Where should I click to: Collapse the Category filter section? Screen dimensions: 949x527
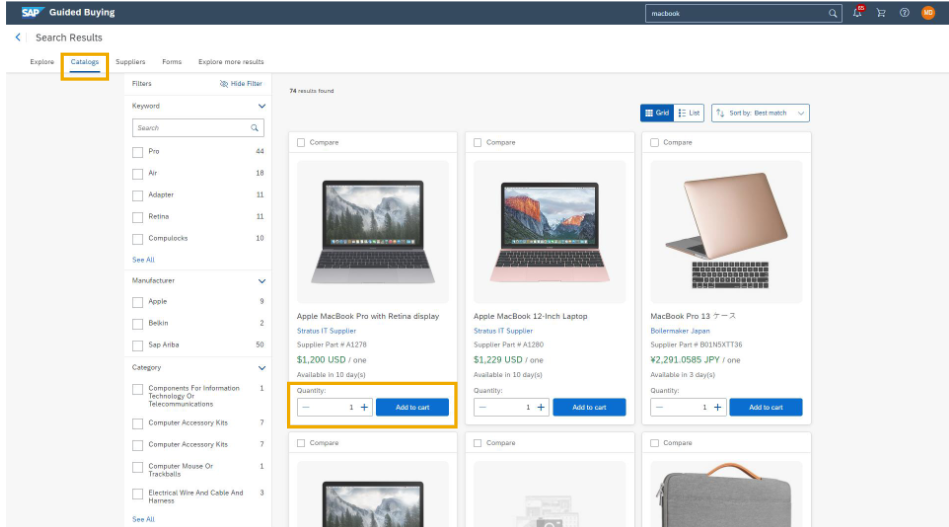click(261, 367)
